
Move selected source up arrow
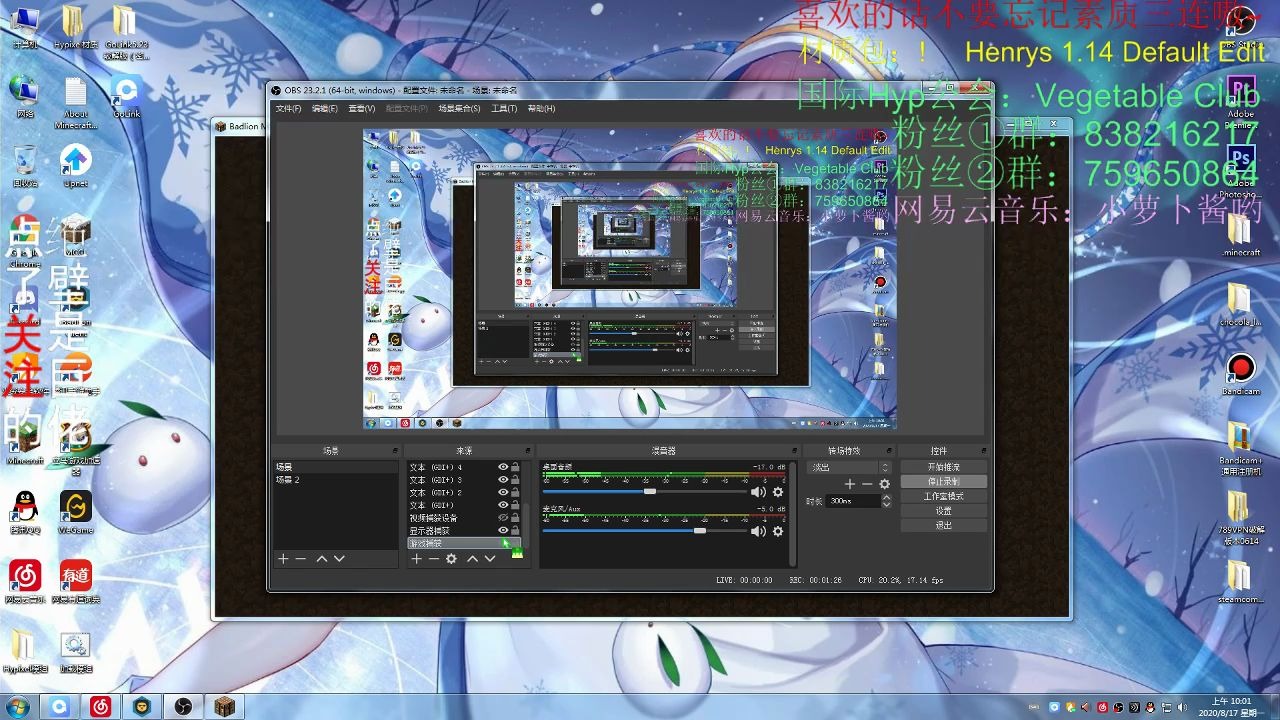coord(472,559)
